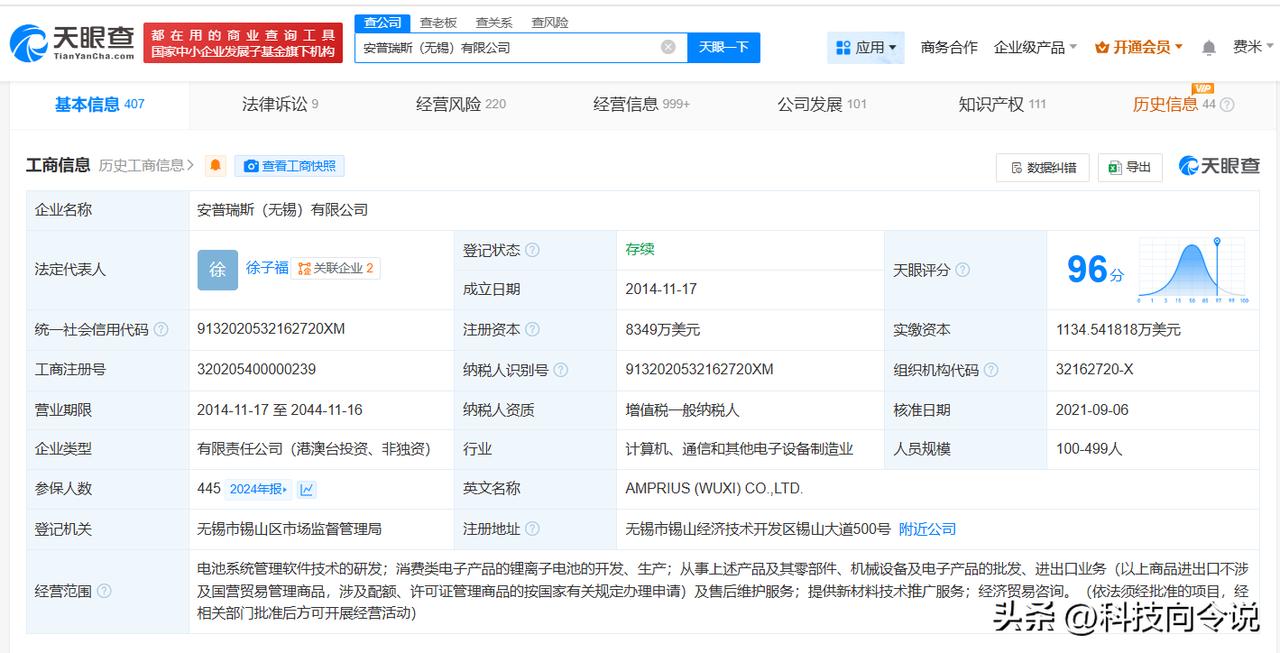Click the red 都在用的商业查询工具 banner
Viewport: 1280px width, 653px height.
coord(243,43)
